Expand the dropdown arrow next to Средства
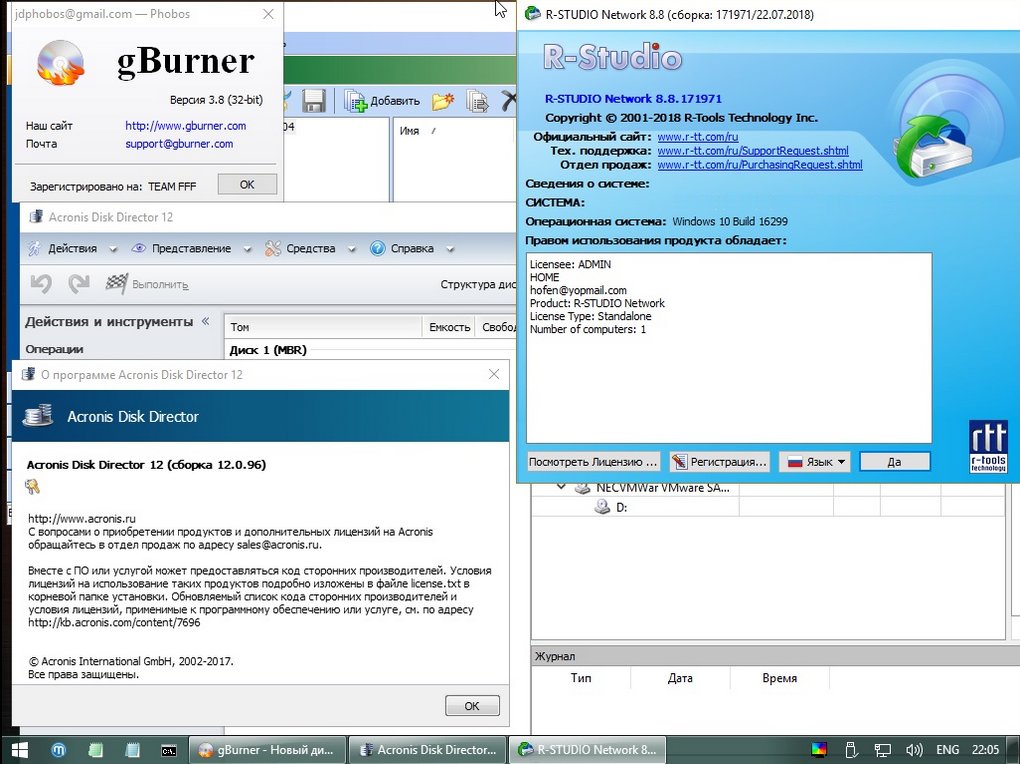Viewport: 1020px width, 764px height. (352, 249)
